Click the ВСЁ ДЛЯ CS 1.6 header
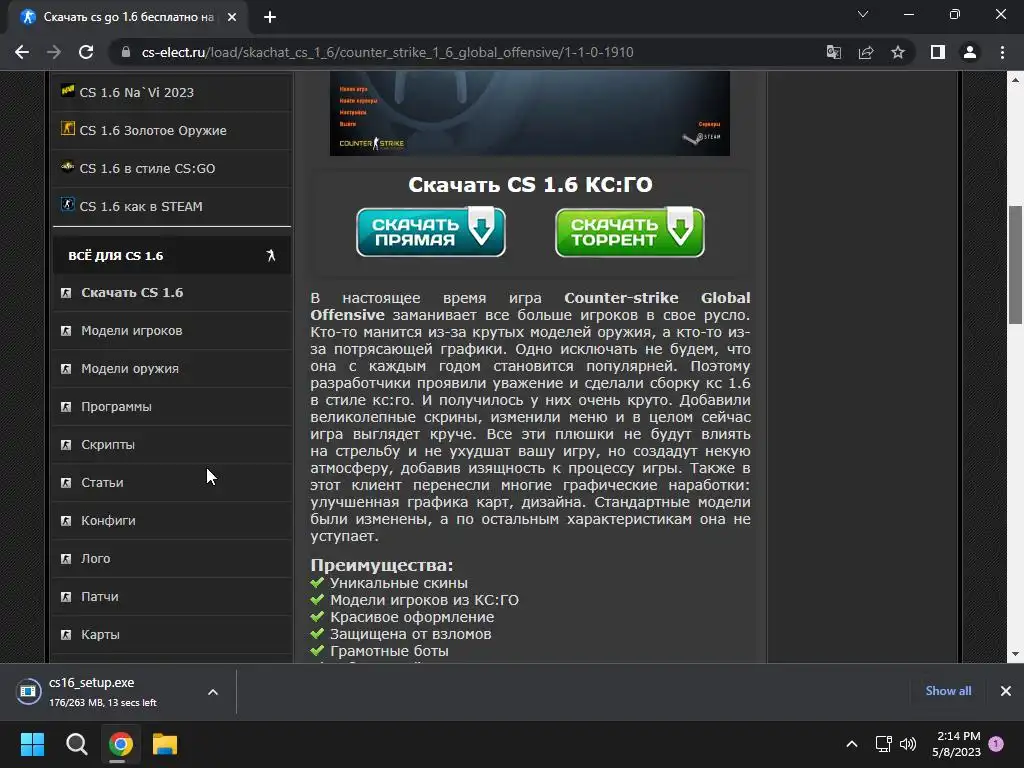Viewport: 1024px width, 768px height. 172,255
